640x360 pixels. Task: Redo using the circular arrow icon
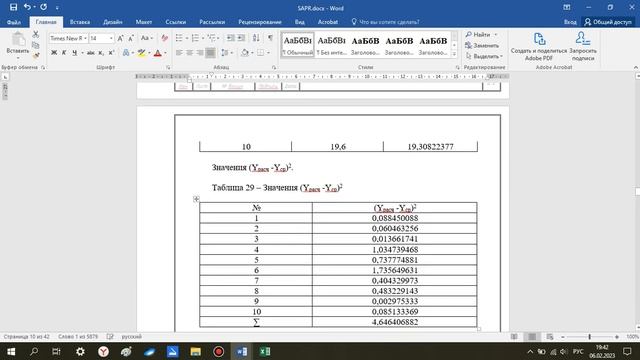point(44,7)
